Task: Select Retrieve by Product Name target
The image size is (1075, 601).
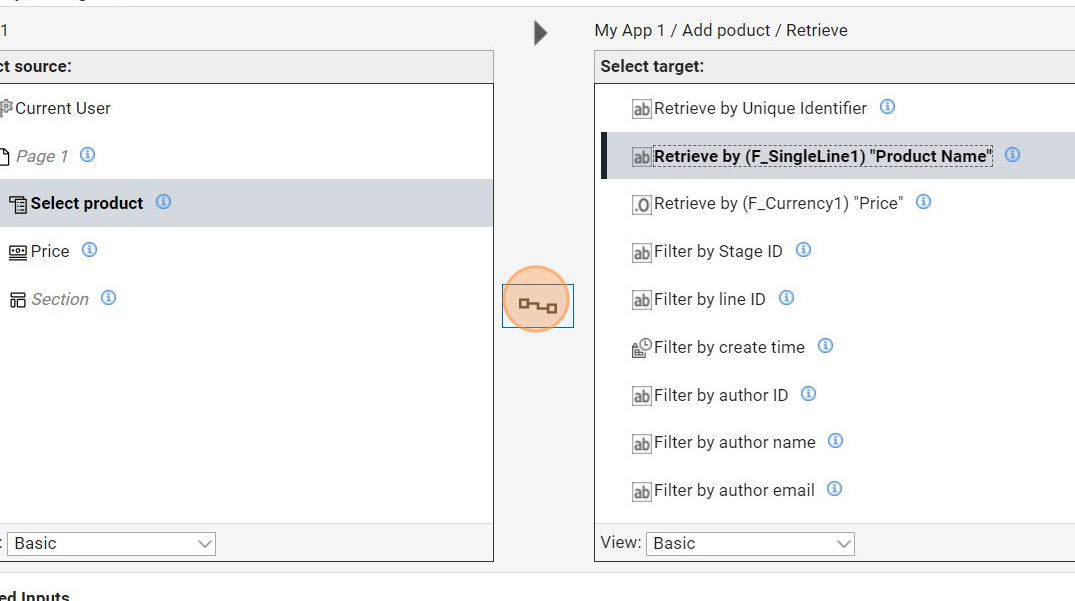Action: pos(822,156)
